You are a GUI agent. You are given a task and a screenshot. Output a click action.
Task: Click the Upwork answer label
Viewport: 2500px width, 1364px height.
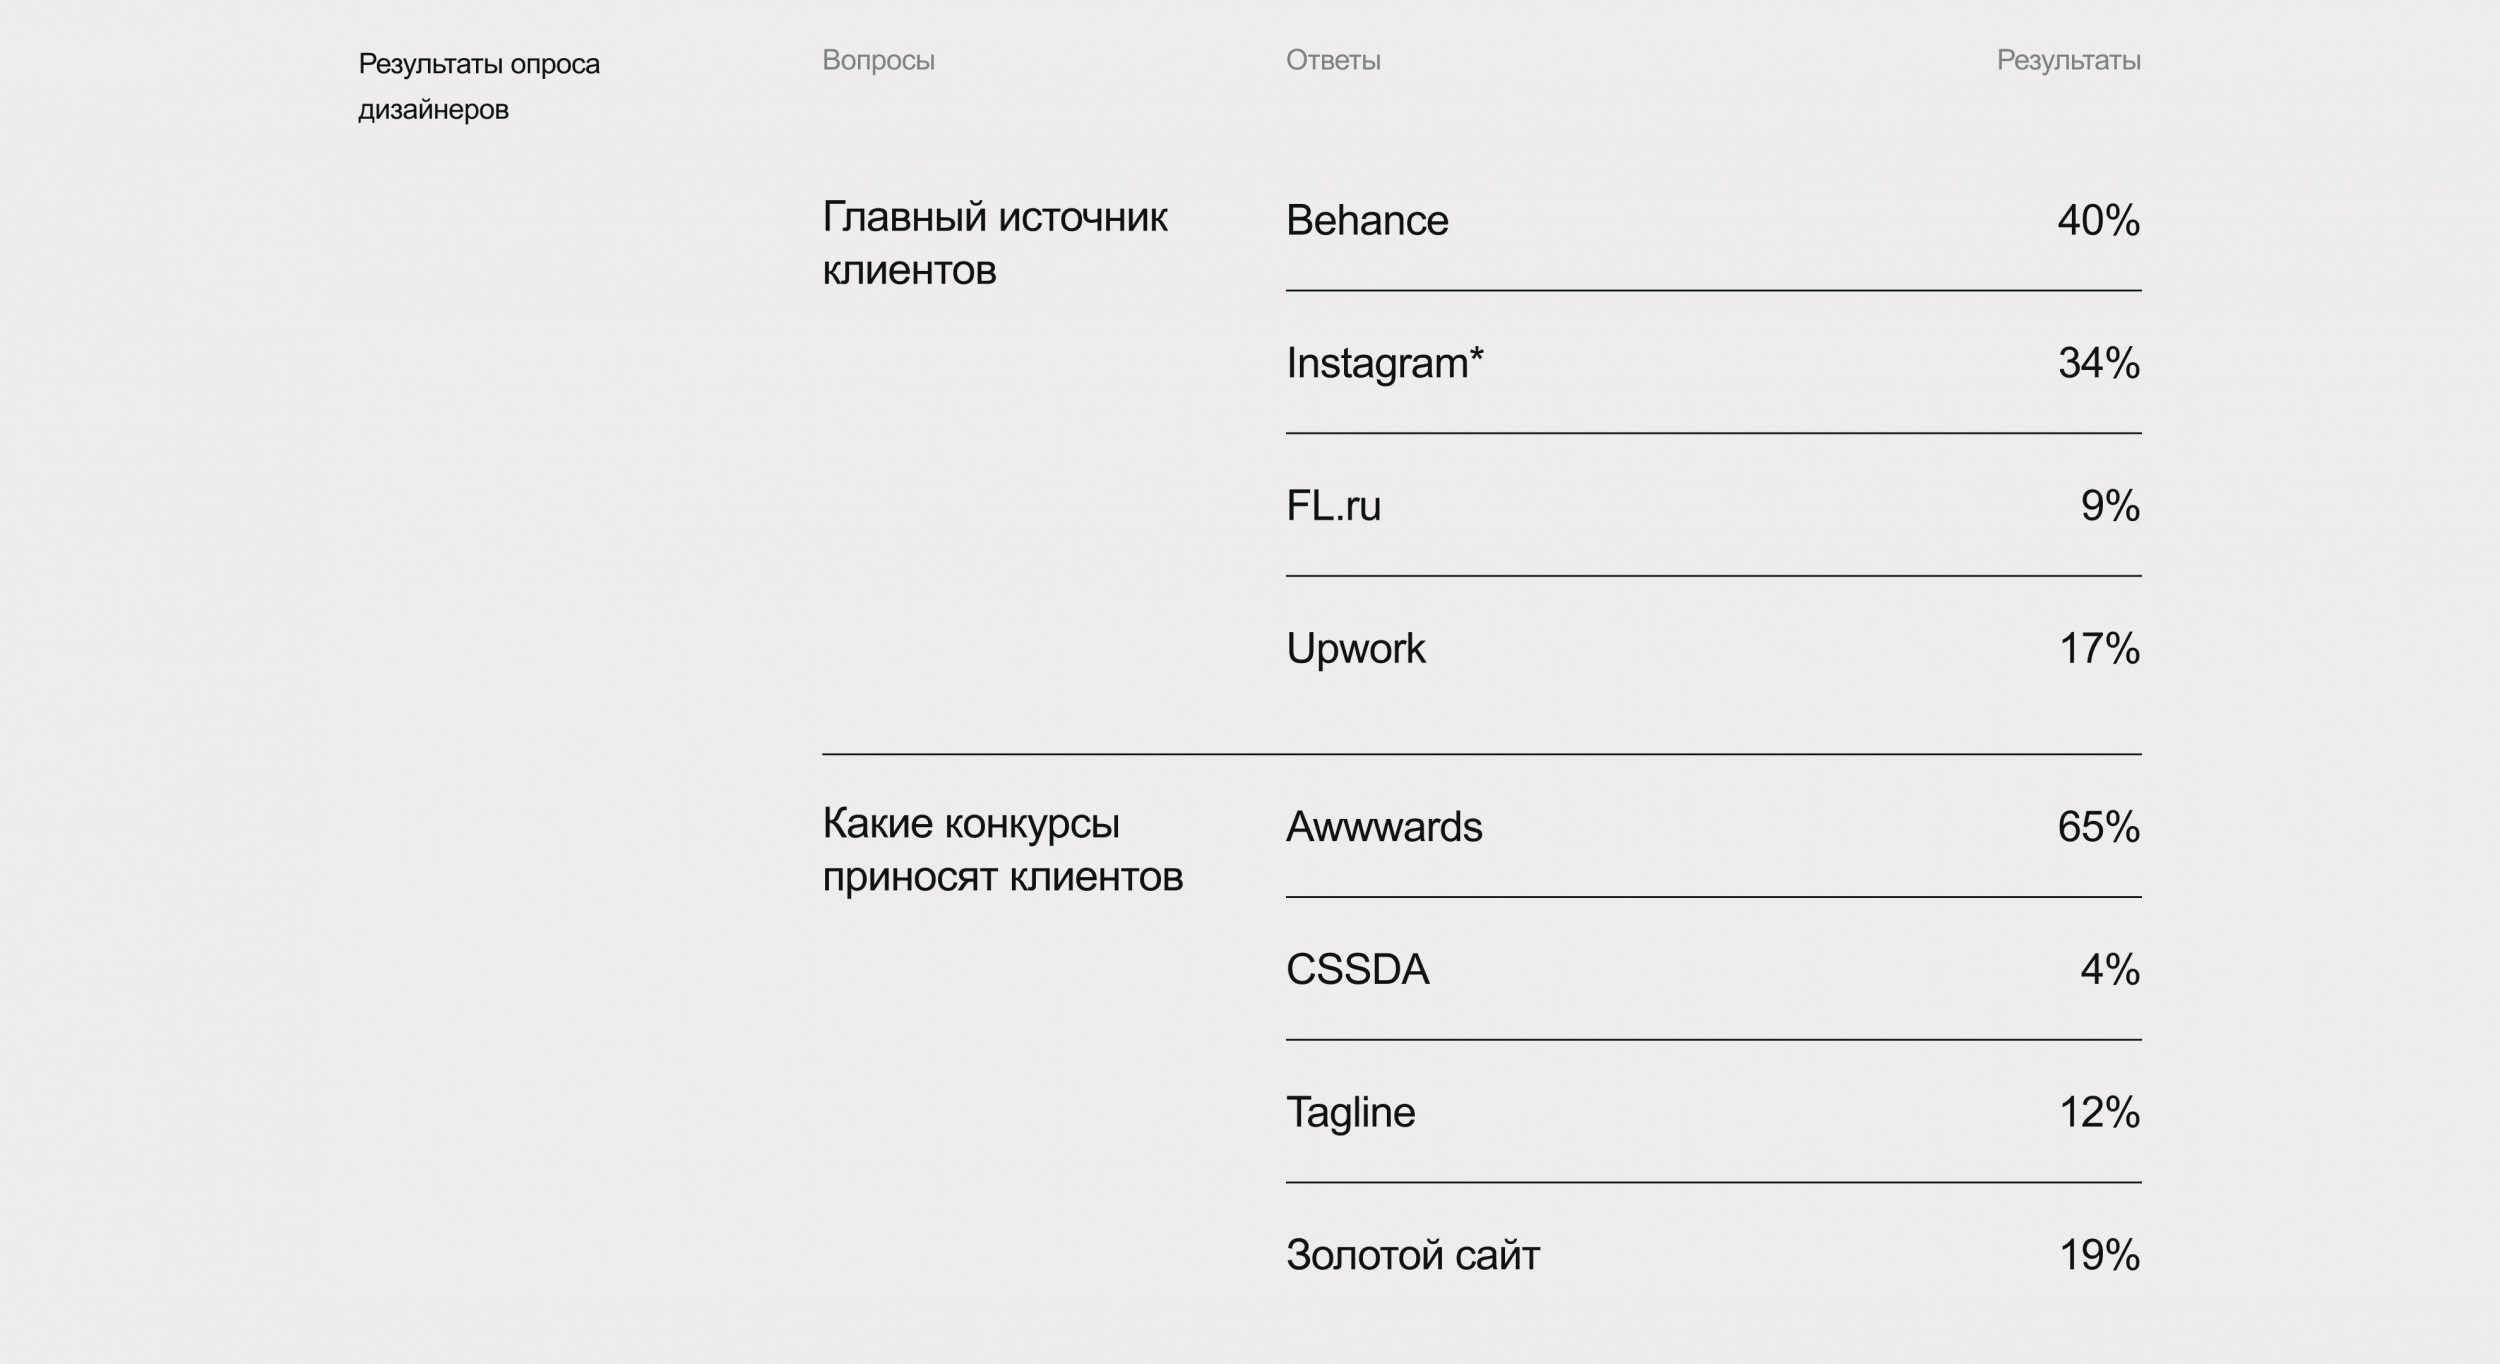tap(1355, 649)
